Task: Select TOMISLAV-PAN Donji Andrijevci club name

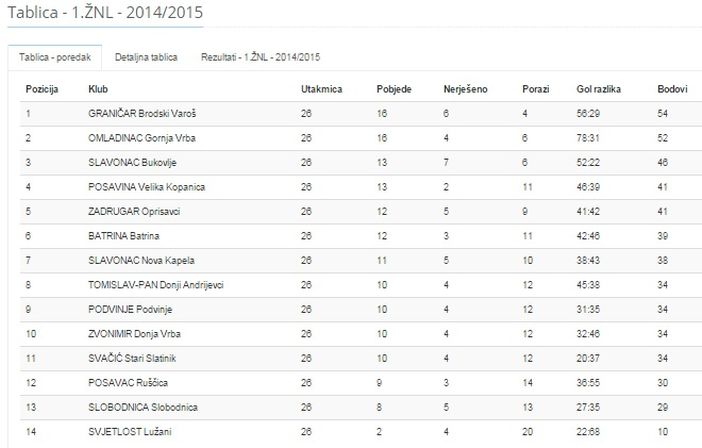Action: 155,285
